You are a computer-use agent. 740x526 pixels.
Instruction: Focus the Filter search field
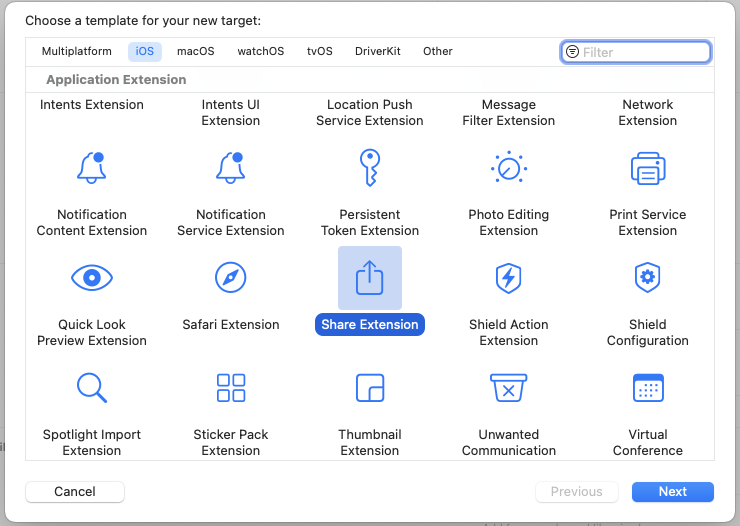[636, 52]
